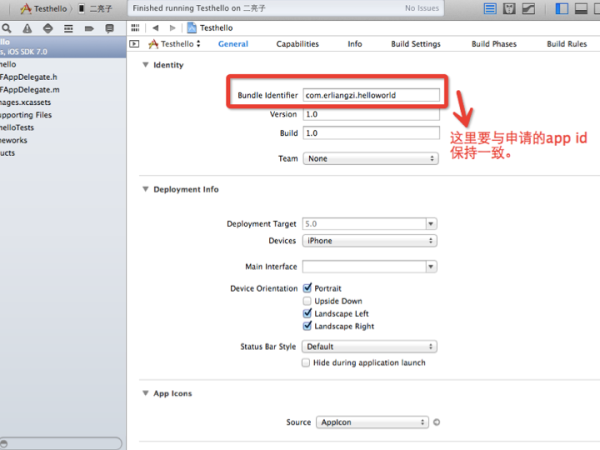Open the log navigator speech-bubble icon

(109, 28)
